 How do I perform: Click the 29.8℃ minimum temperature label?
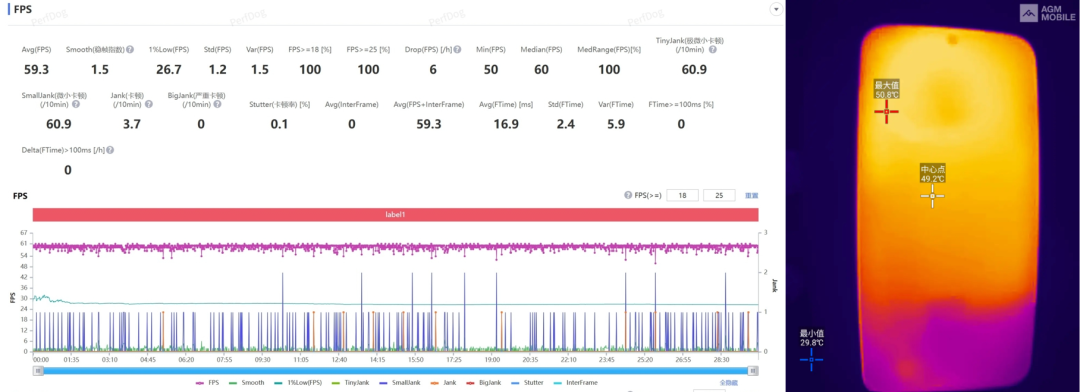click(811, 342)
